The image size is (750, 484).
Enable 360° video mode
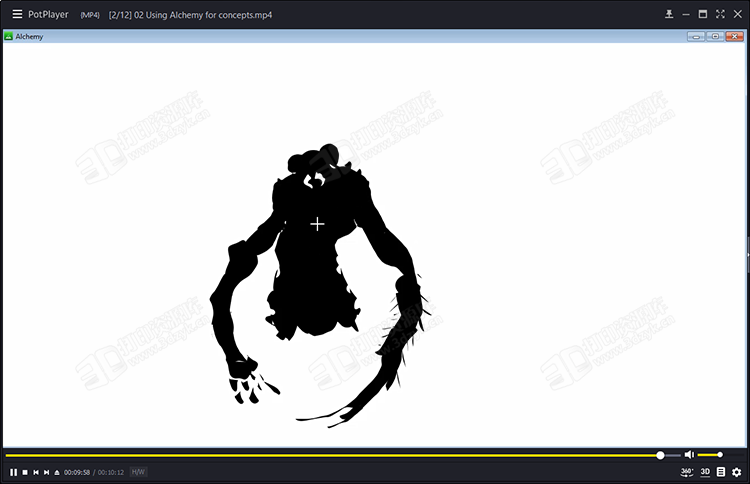(687, 472)
